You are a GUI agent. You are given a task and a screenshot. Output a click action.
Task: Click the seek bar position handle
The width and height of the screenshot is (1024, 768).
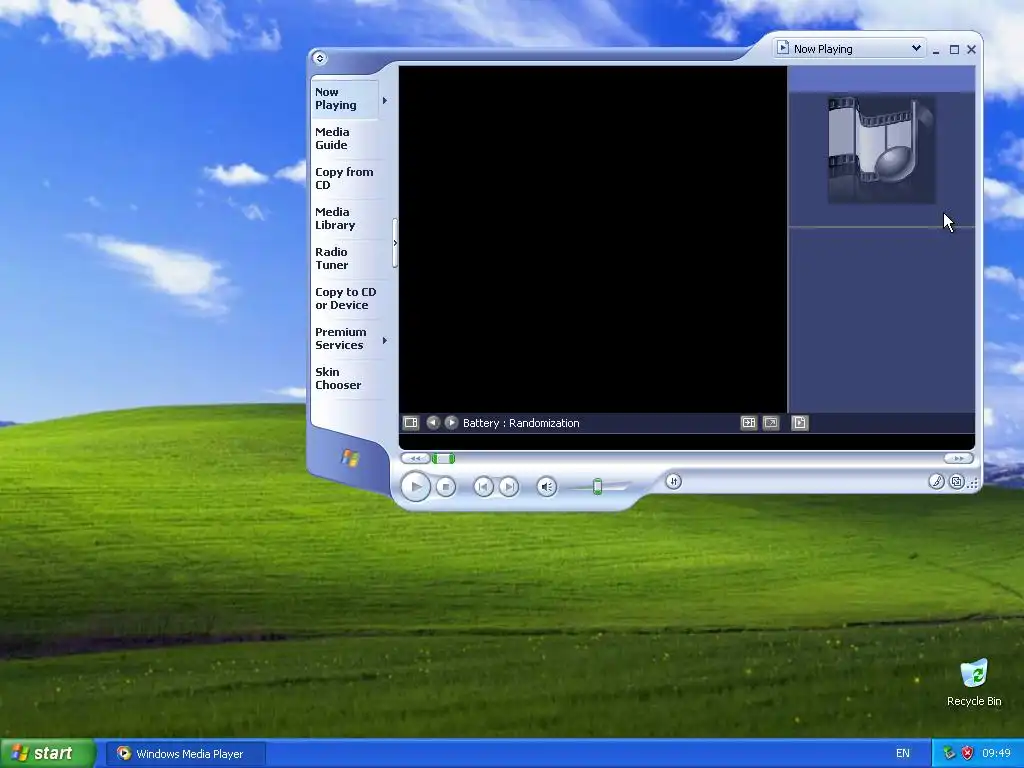(443, 458)
